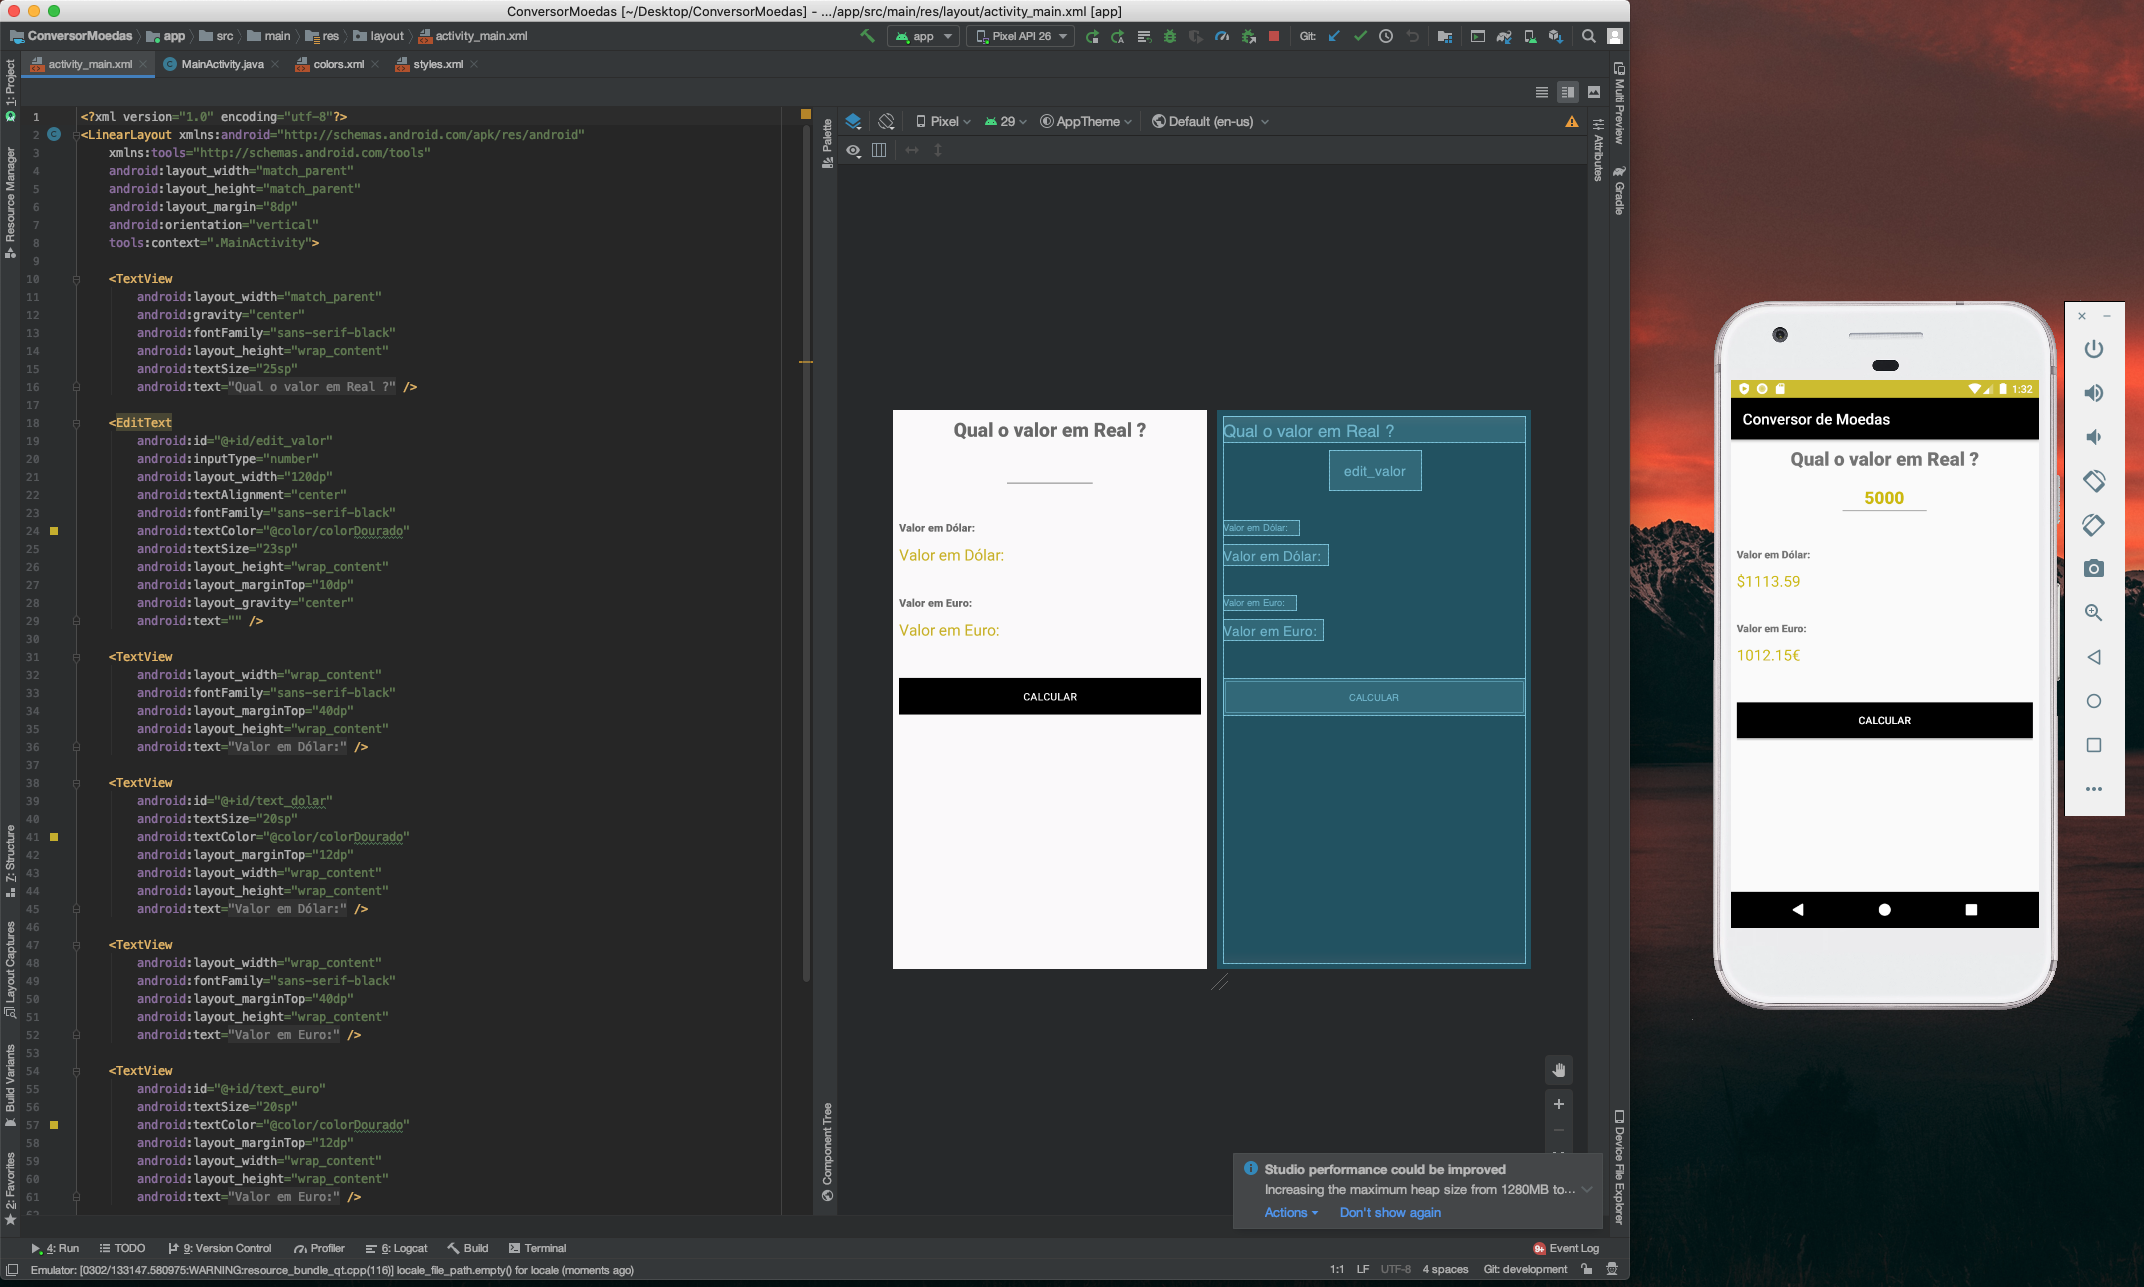Viewport: 2144px width, 1287px height.
Task: Expand the Default (en-us) locale dropdown
Action: point(1210,121)
